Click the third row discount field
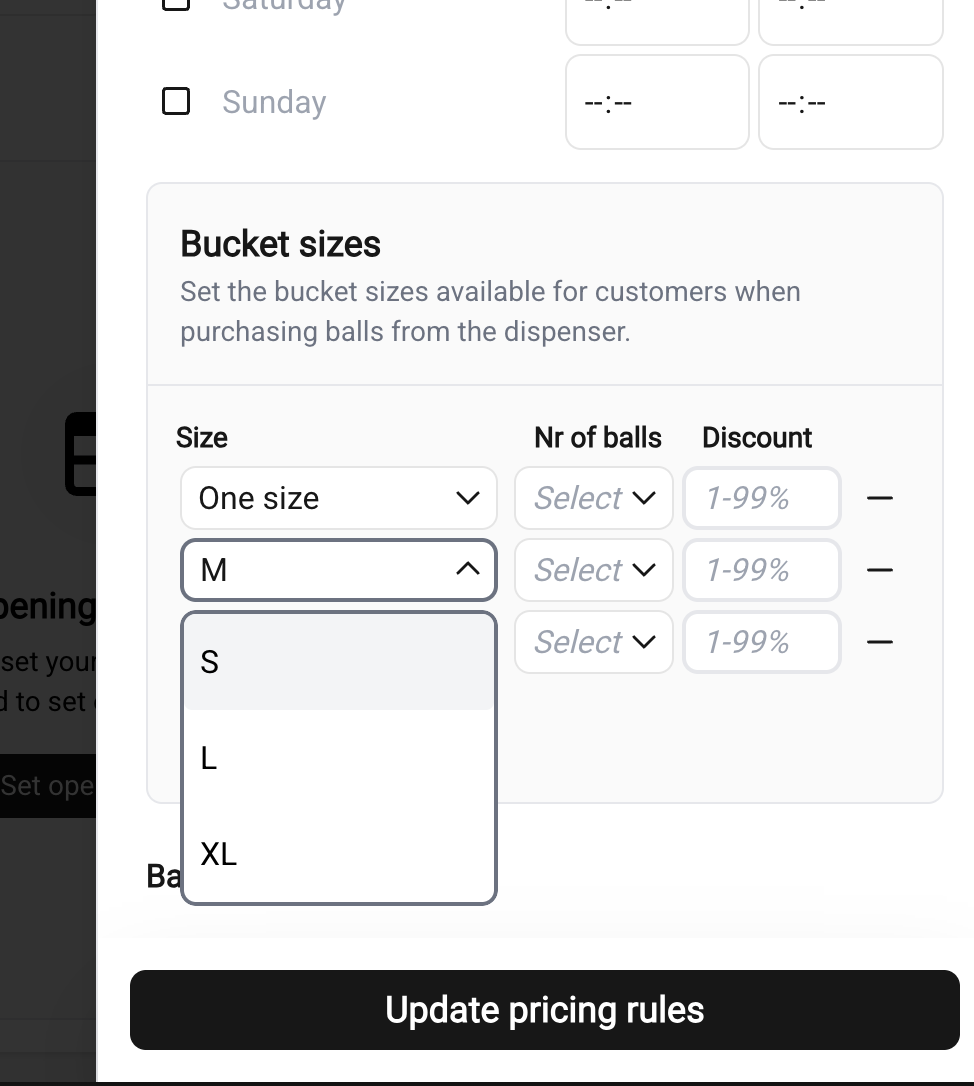The width and height of the screenshot is (974, 1086). point(761,642)
